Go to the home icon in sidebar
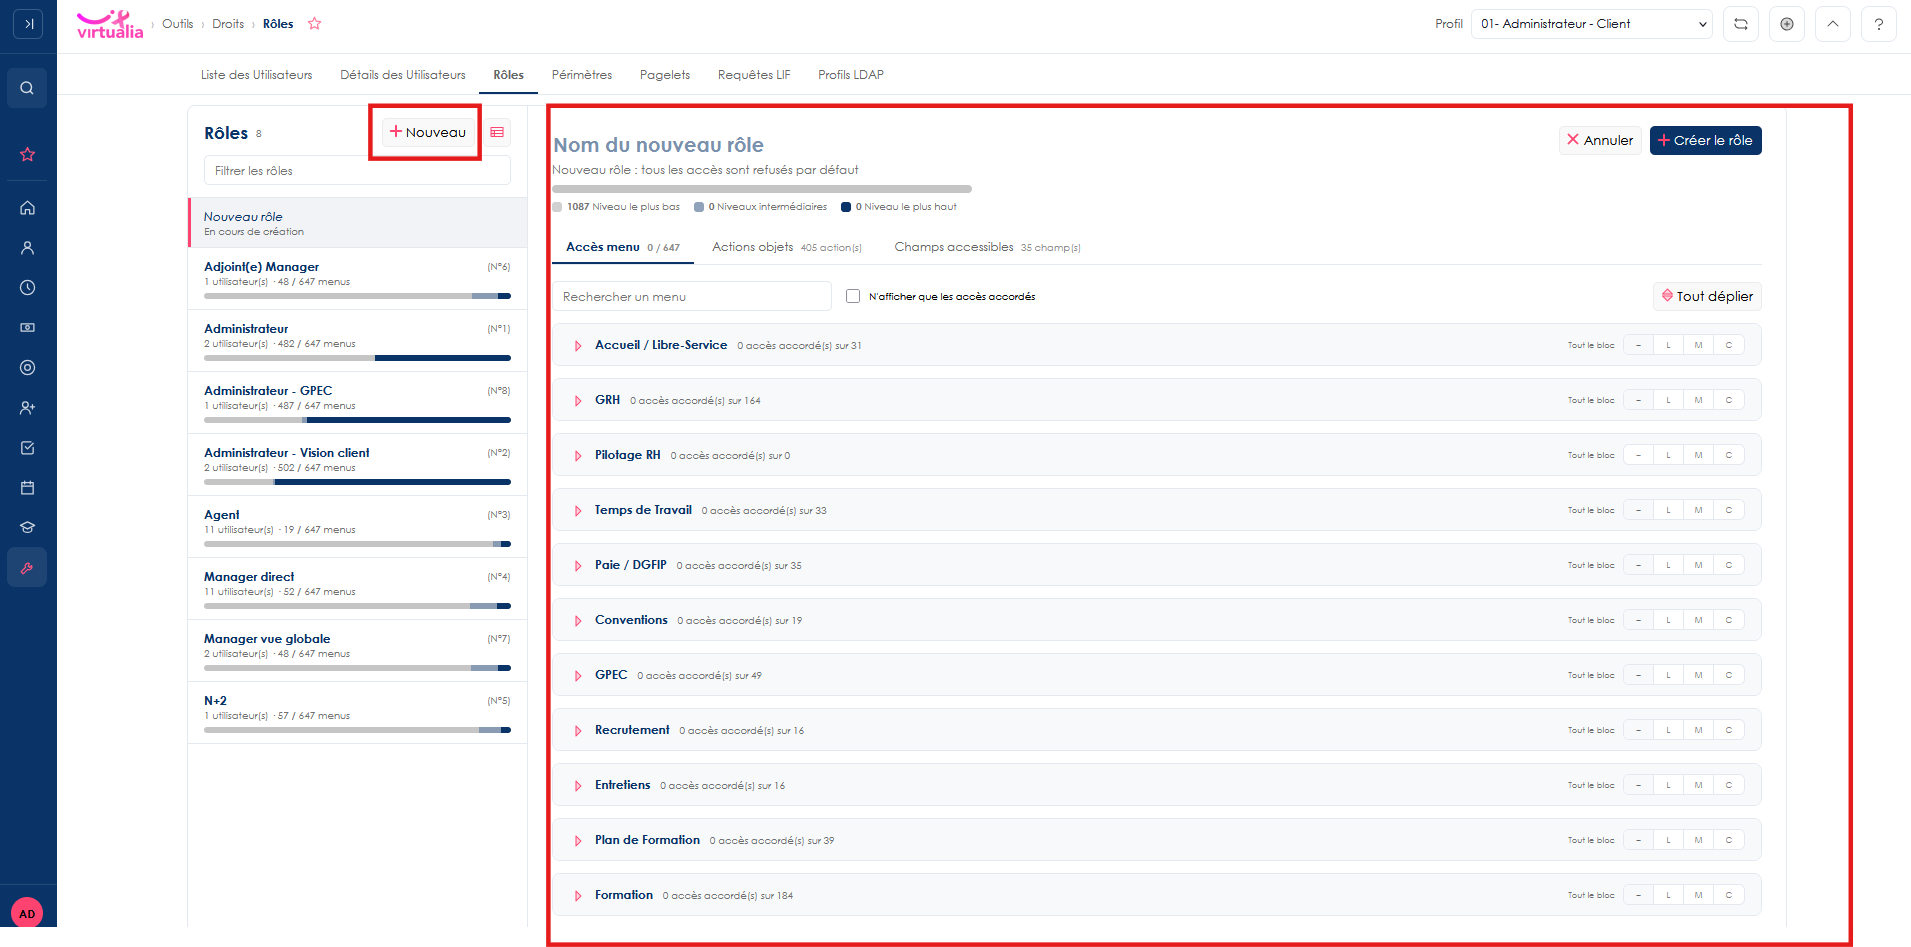The image size is (1911, 947). point(27,208)
